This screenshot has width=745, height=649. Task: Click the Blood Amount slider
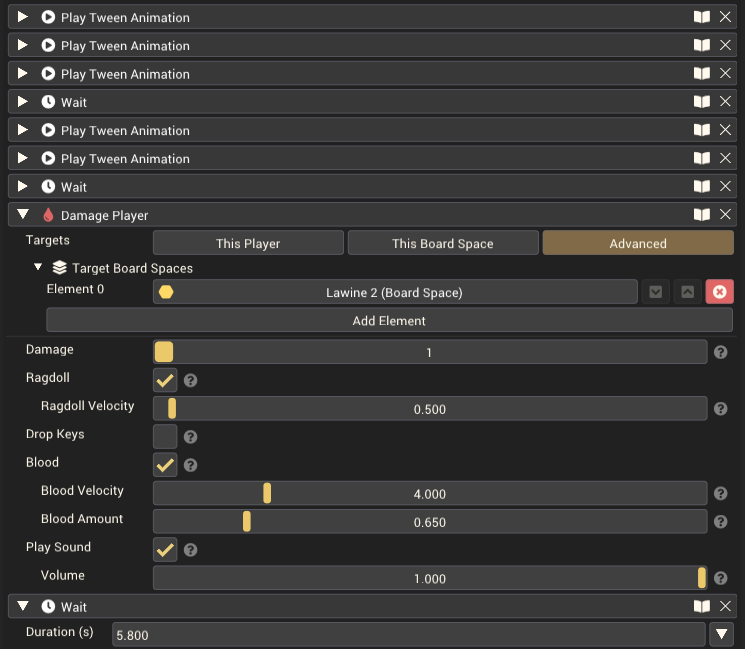click(430, 522)
